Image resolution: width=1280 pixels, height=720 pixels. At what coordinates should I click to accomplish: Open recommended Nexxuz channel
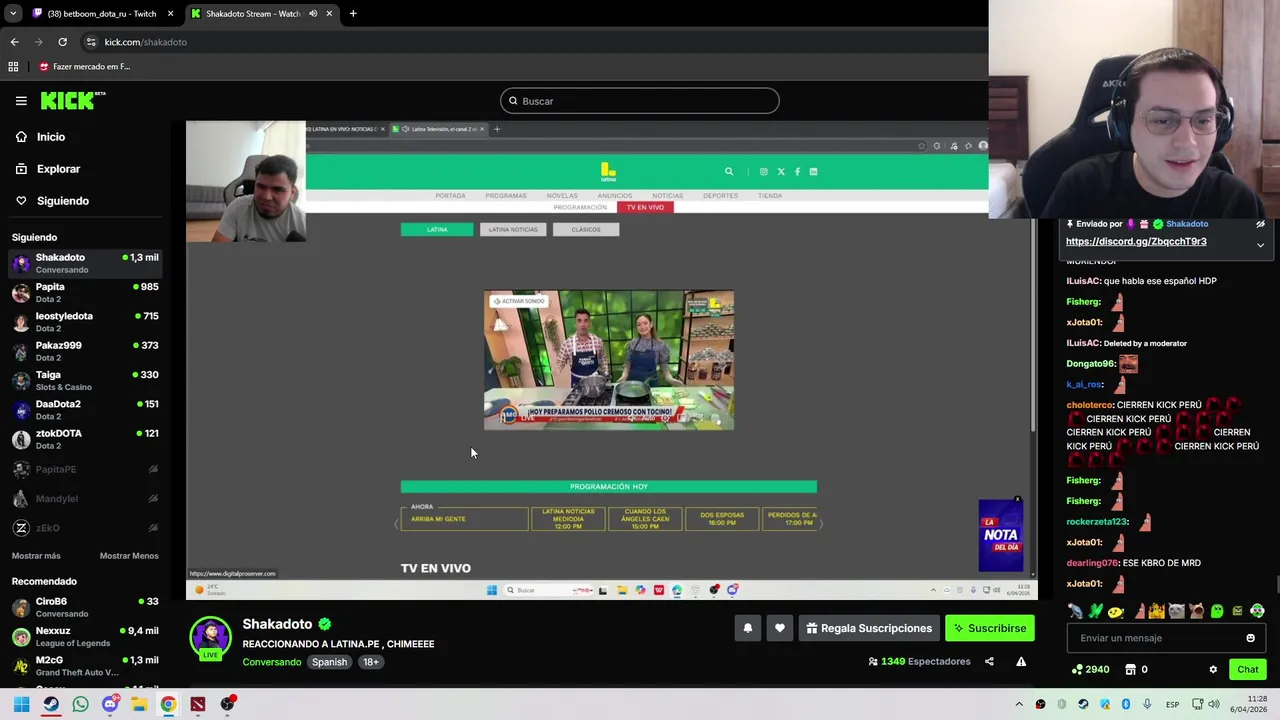tap(85, 637)
